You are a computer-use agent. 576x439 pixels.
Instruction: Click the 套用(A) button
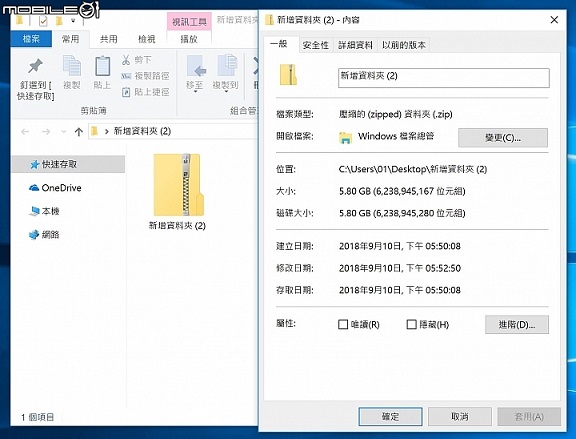pyautogui.click(x=529, y=417)
